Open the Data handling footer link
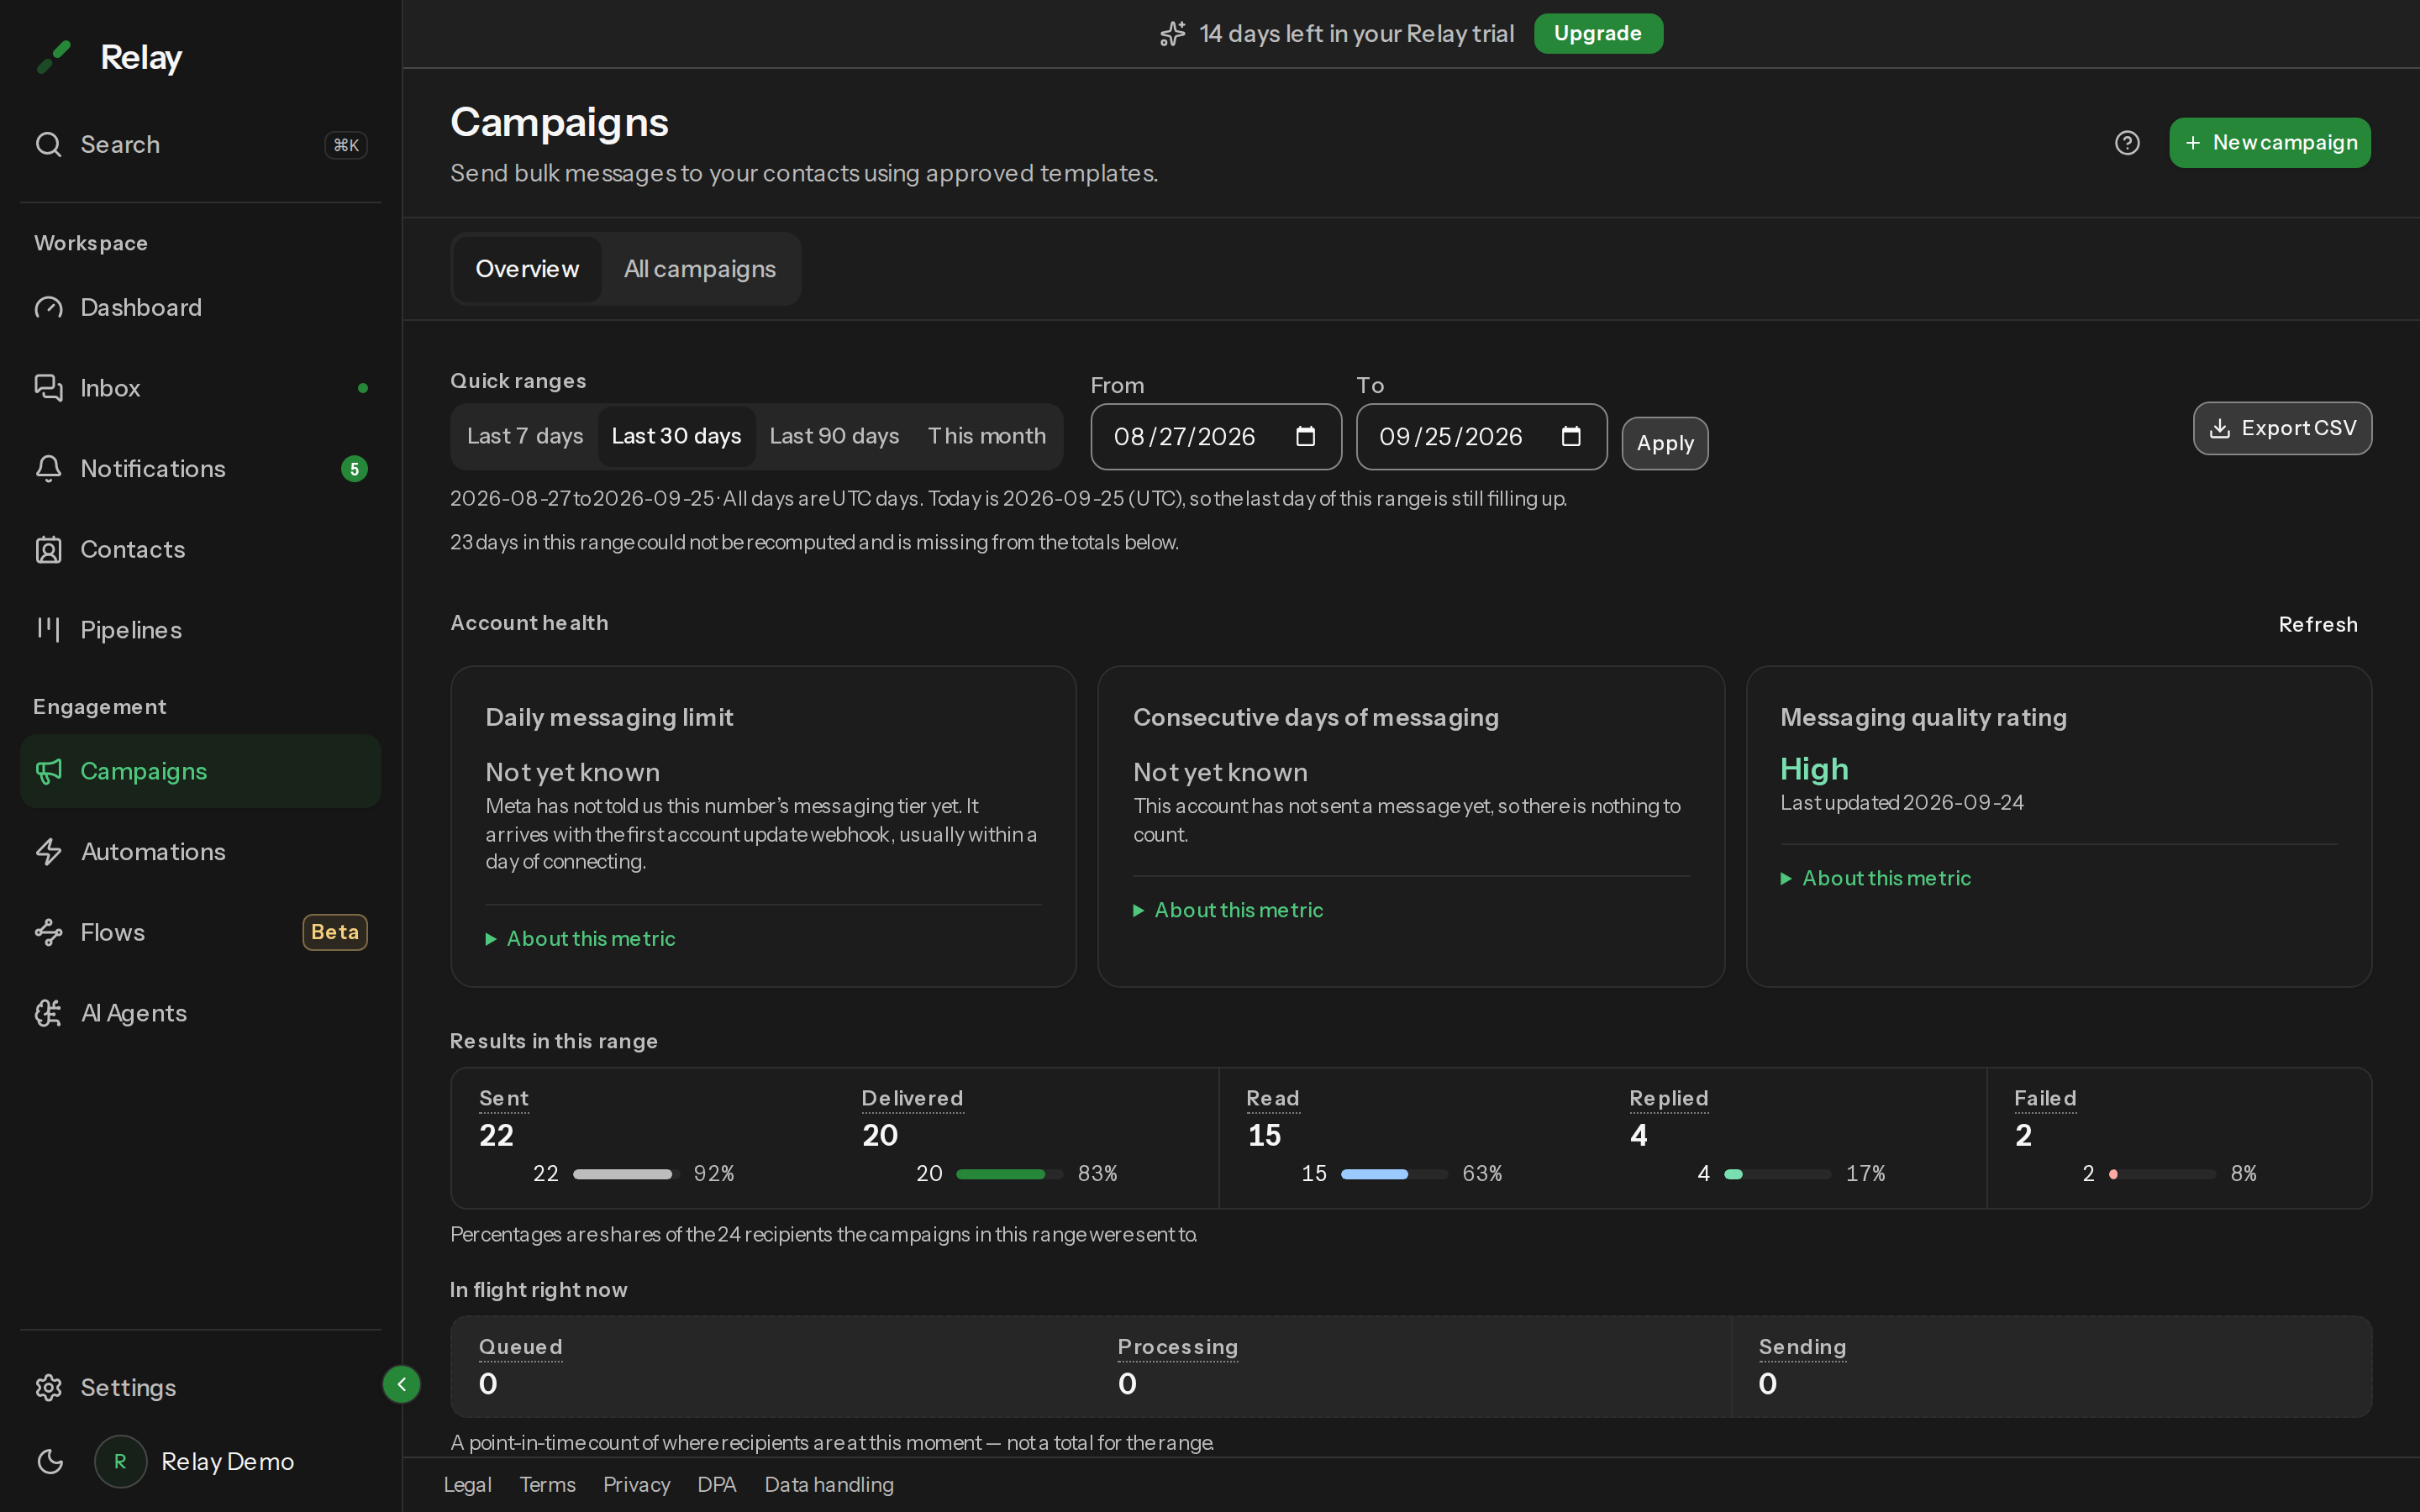Viewport: 2420px width, 1512px height. 829,1484
